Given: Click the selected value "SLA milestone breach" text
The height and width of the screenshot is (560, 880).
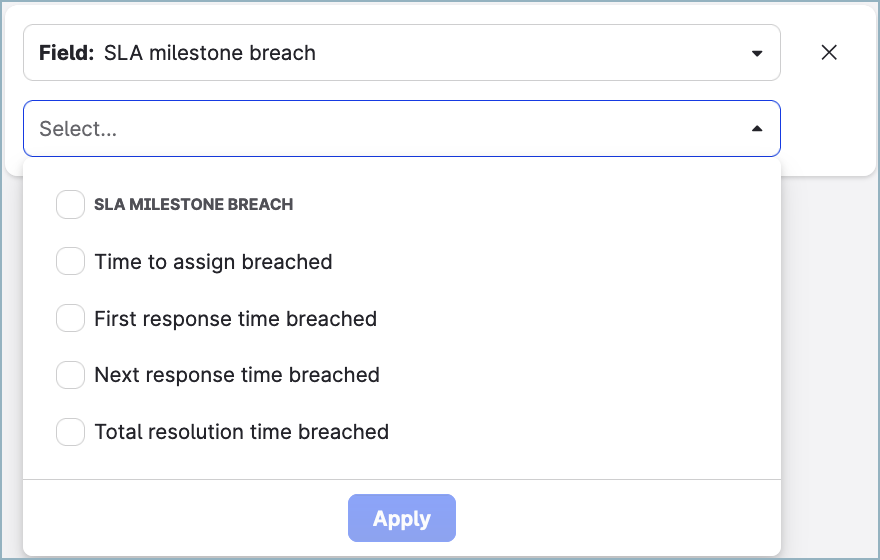Looking at the screenshot, I should click(209, 53).
